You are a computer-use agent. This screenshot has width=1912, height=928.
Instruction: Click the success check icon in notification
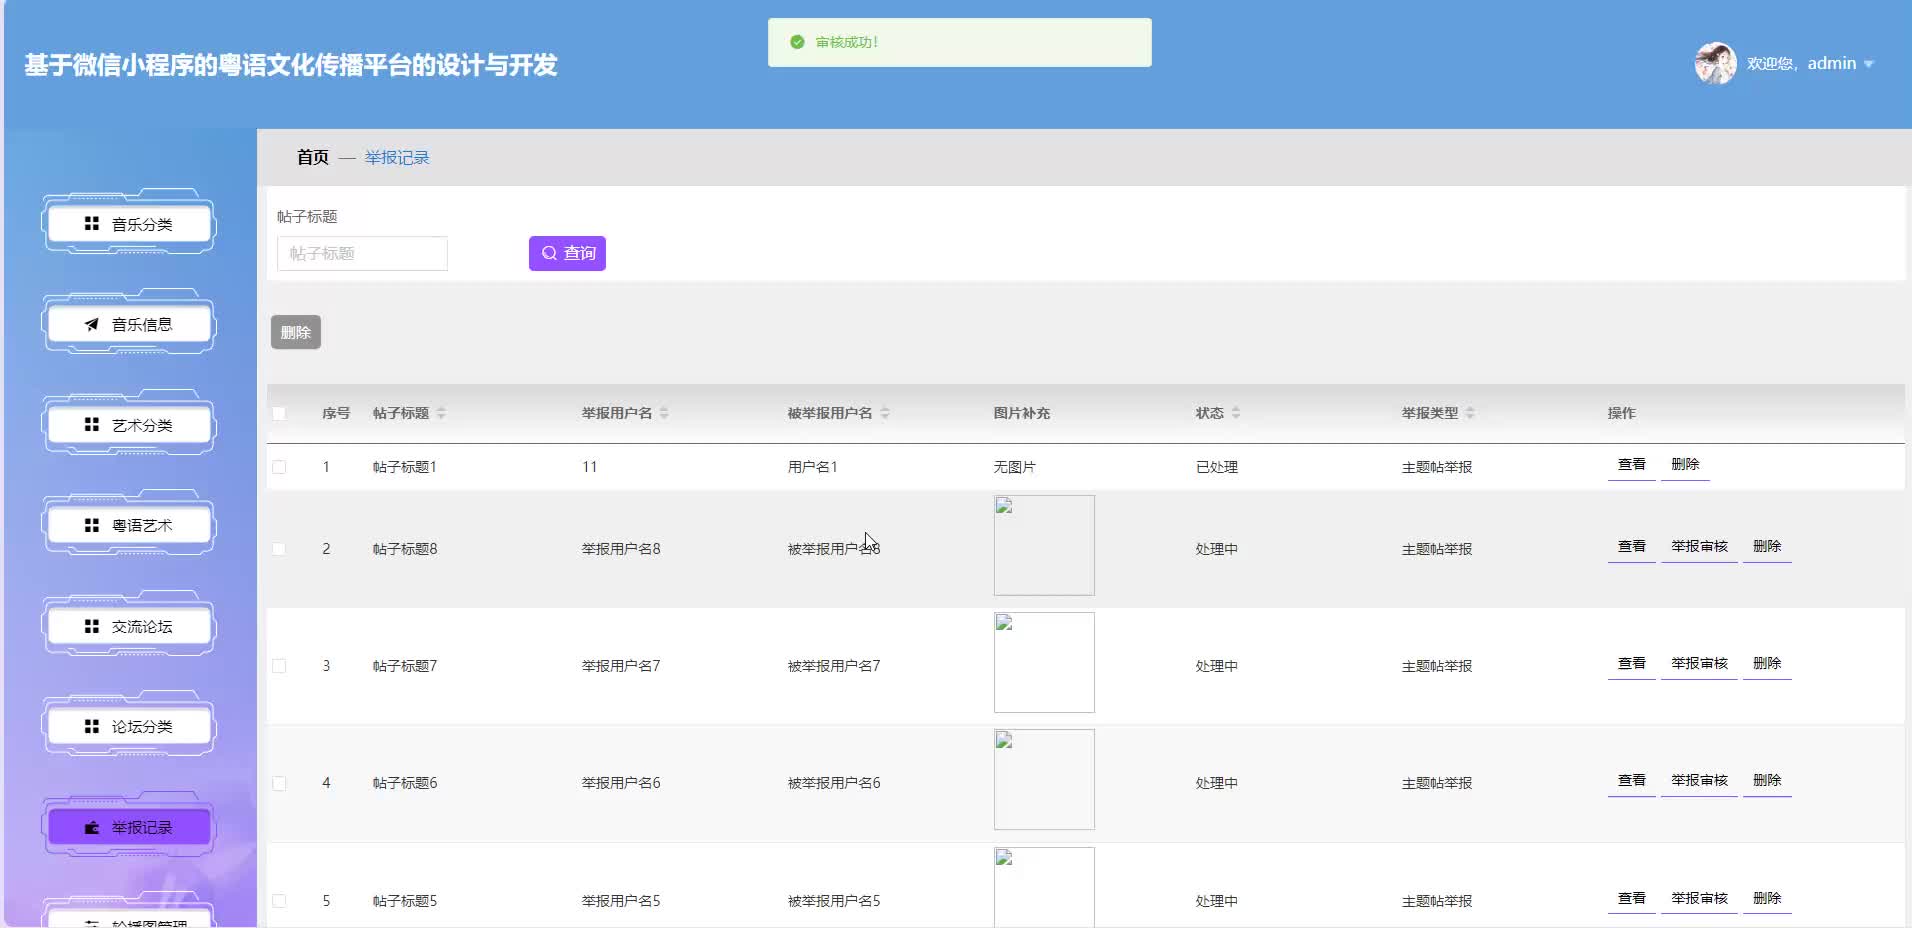pyautogui.click(x=797, y=42)
